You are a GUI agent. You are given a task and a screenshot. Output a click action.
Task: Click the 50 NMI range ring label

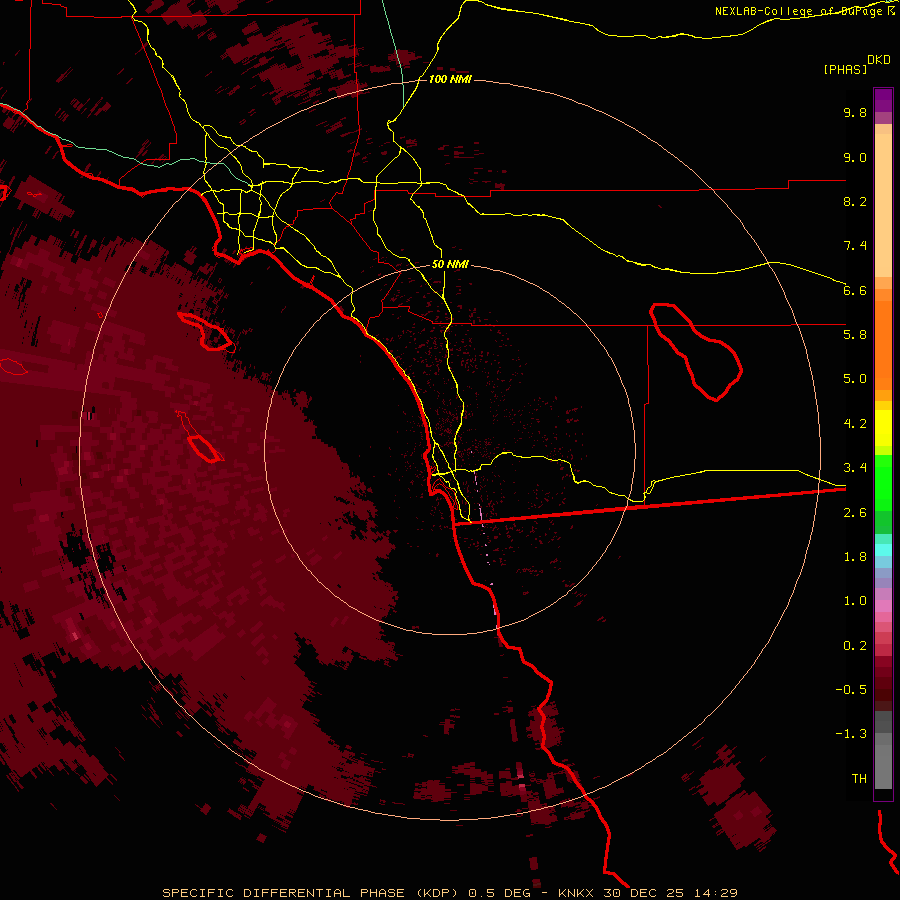[x=449, y=264]
